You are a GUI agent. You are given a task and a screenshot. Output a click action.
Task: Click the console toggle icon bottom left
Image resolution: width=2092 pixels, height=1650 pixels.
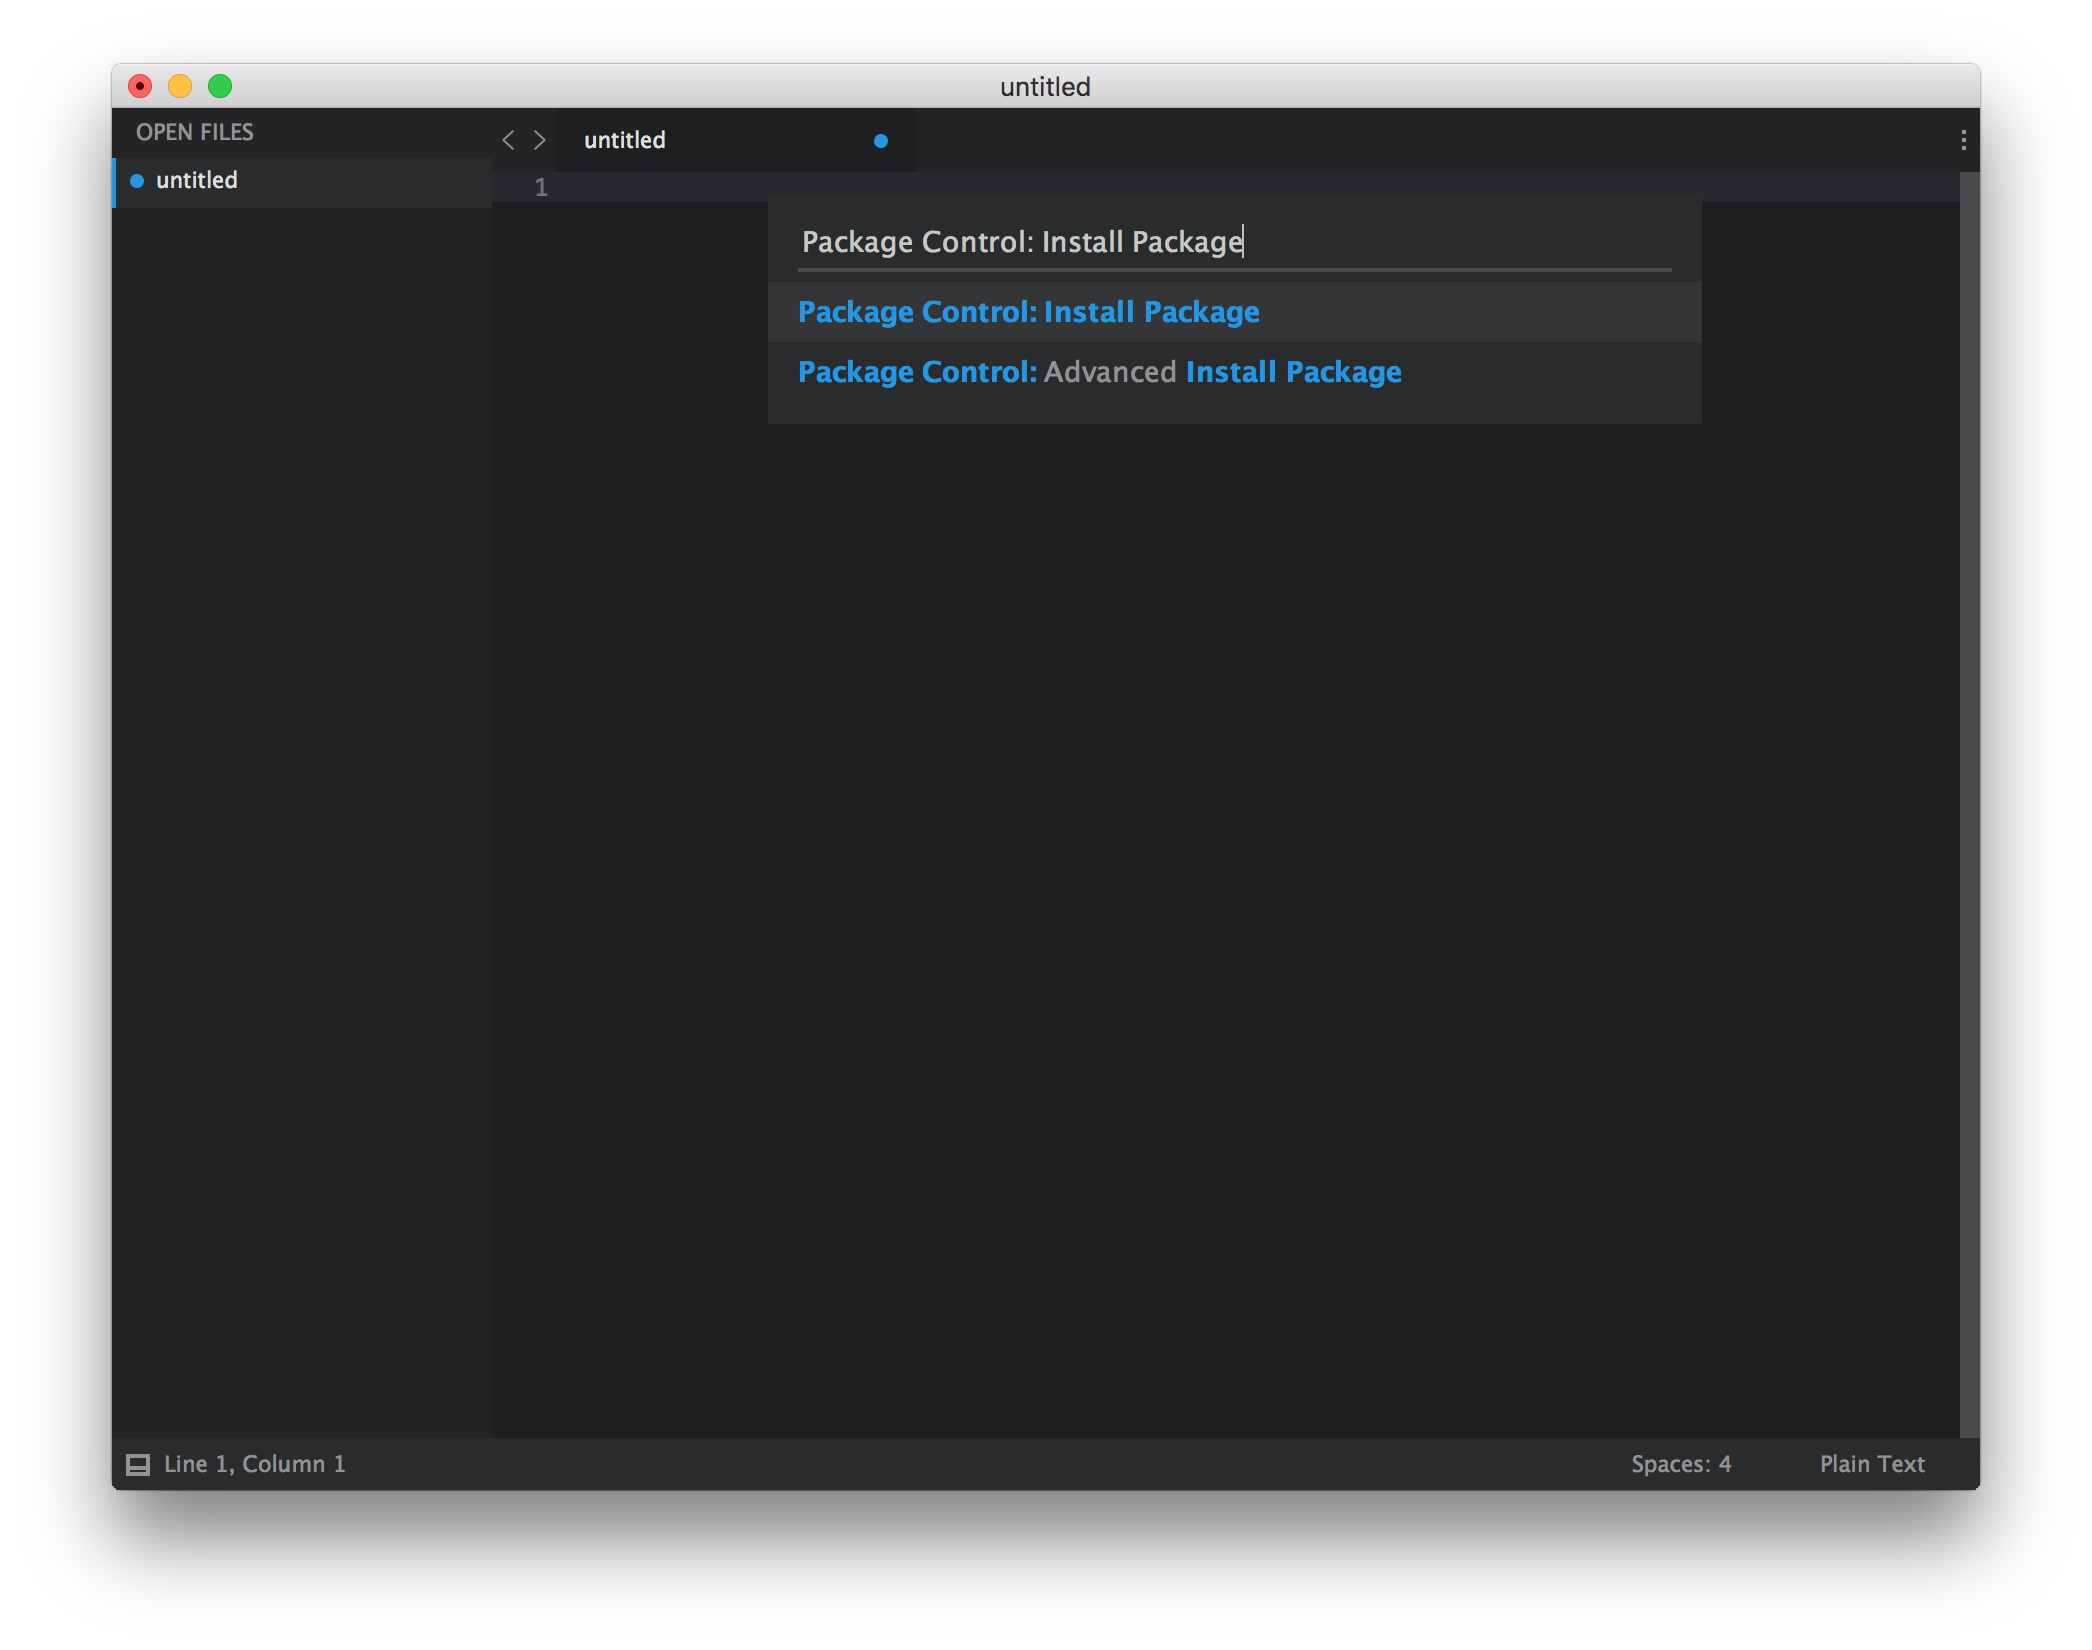coord(140,1464)
